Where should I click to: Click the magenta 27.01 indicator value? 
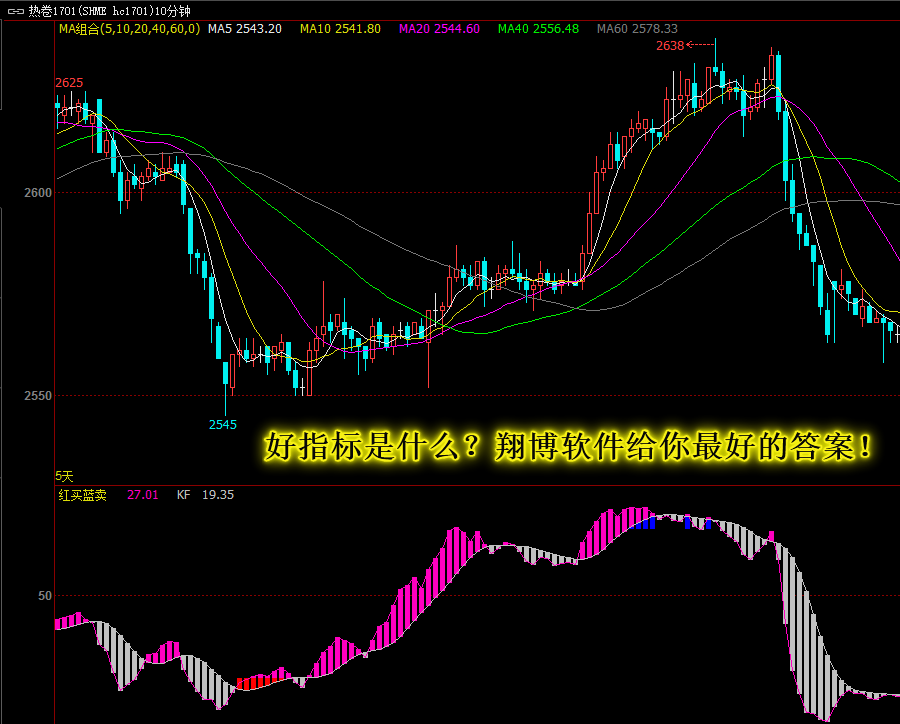[142, 495]
